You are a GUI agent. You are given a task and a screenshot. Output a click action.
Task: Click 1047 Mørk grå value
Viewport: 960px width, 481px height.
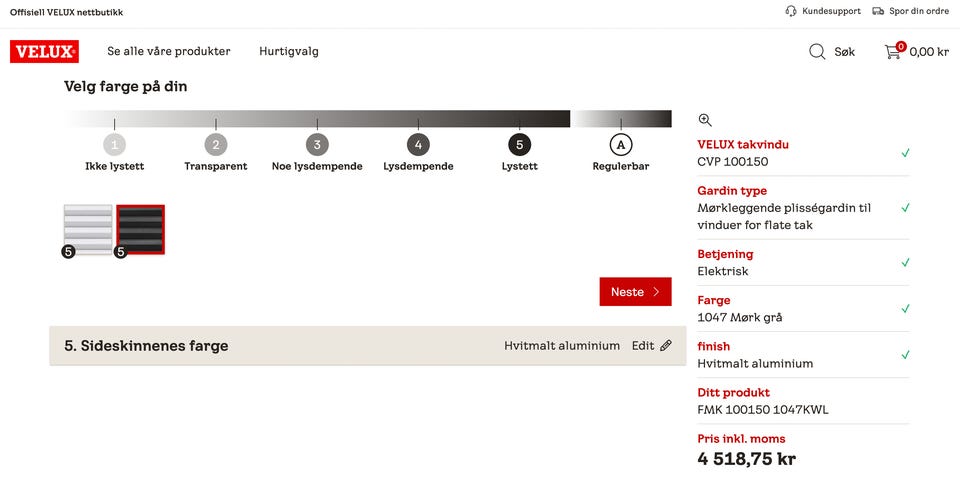point(740,318)
